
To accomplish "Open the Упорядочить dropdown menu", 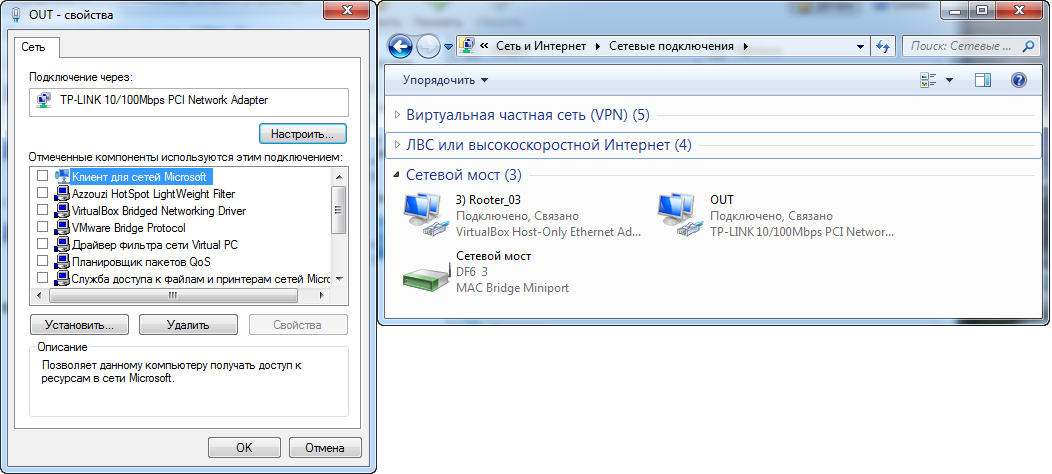I will pyautogui.click(x=446, y=81).
